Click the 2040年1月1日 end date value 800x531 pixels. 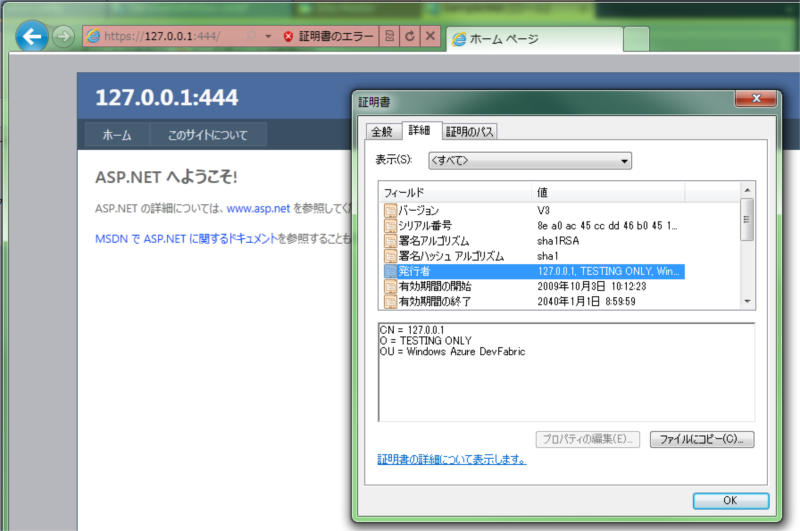click(586, 301)
